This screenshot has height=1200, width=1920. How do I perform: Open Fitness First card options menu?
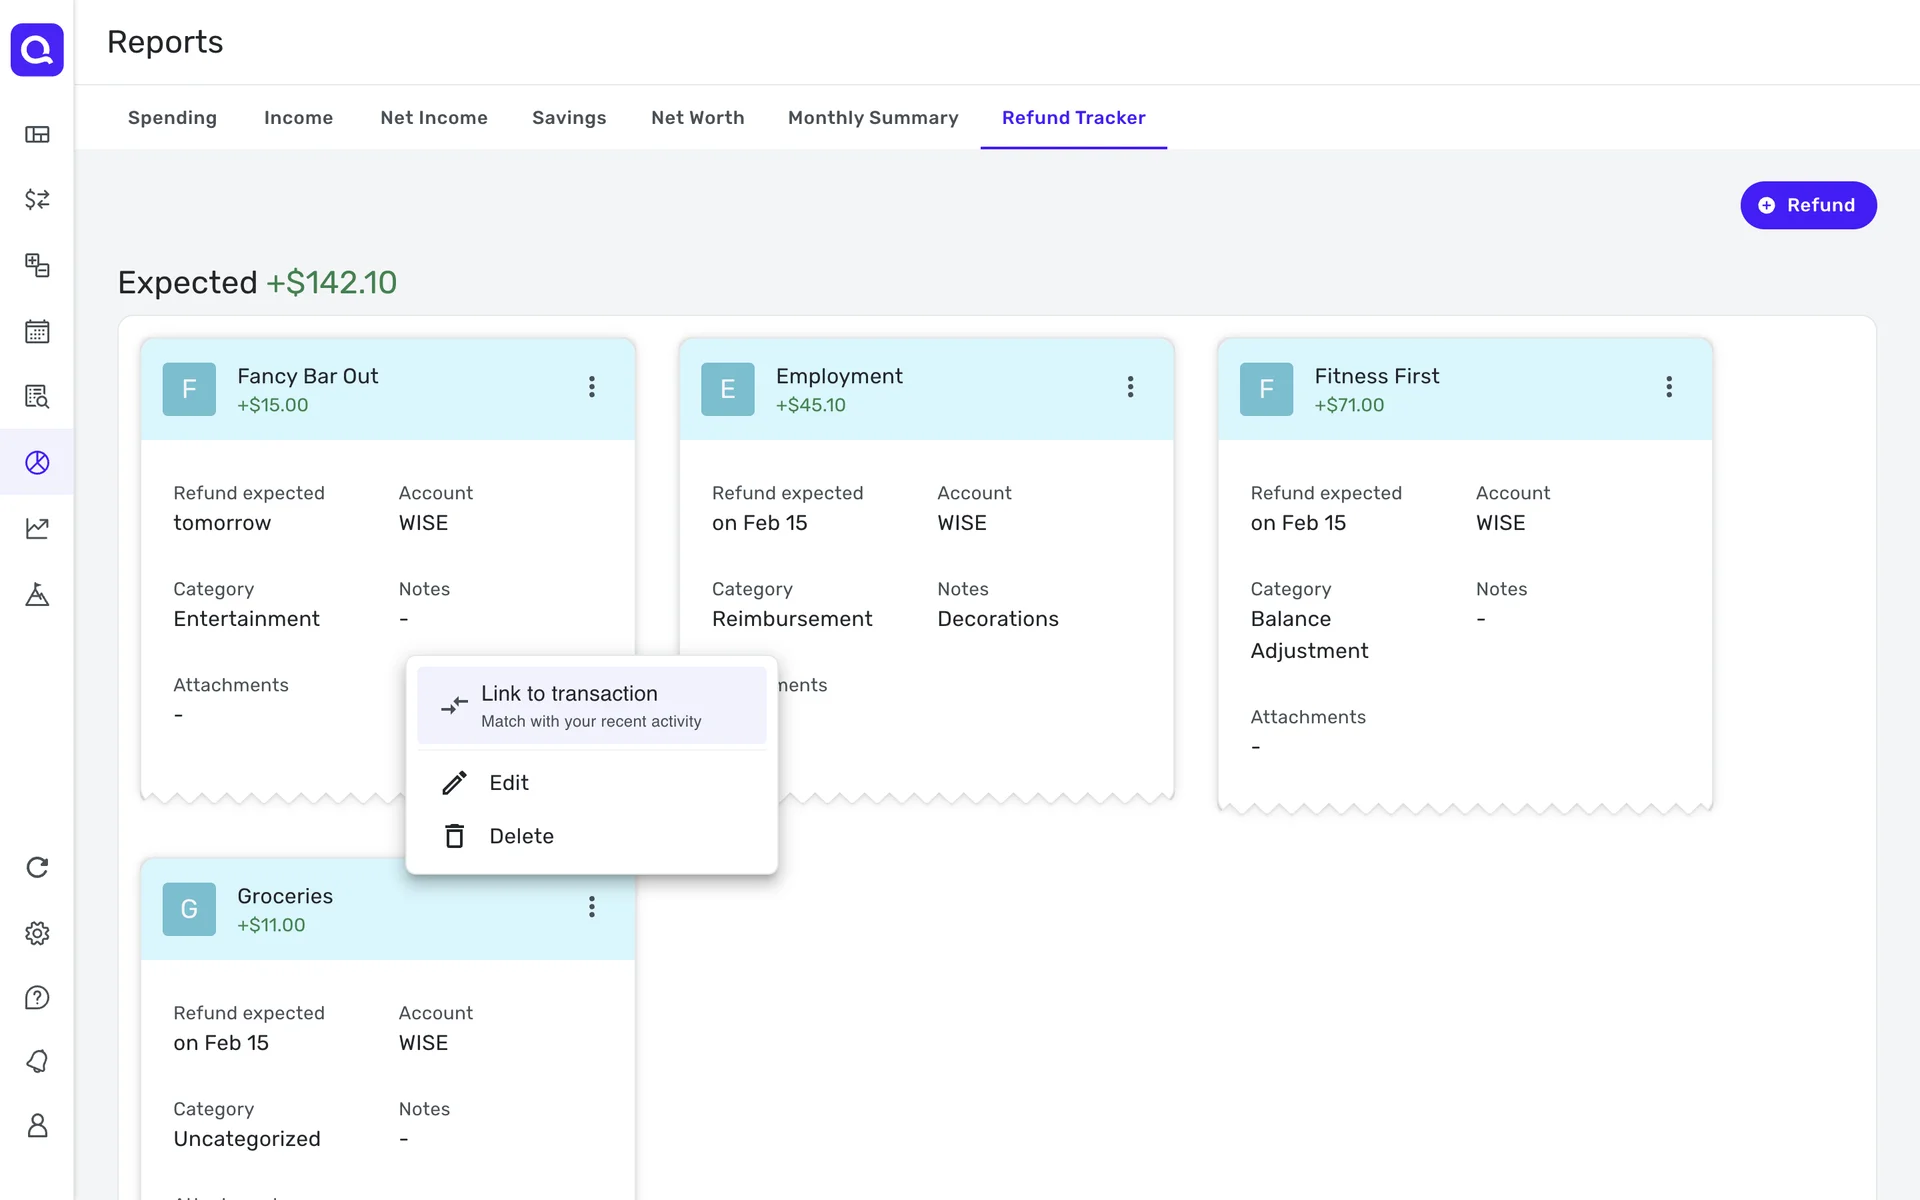coord(1668,387)
